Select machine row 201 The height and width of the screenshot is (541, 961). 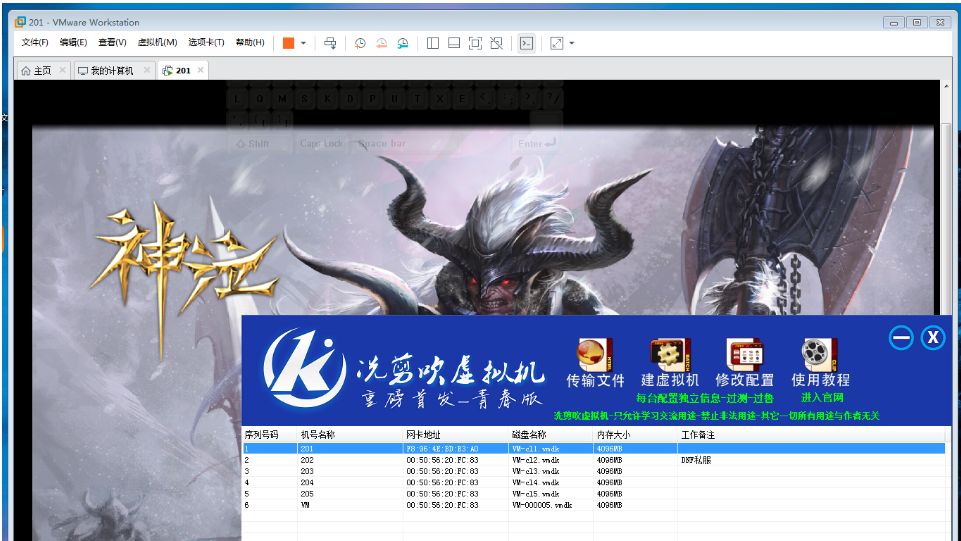[x=593, y=448]
